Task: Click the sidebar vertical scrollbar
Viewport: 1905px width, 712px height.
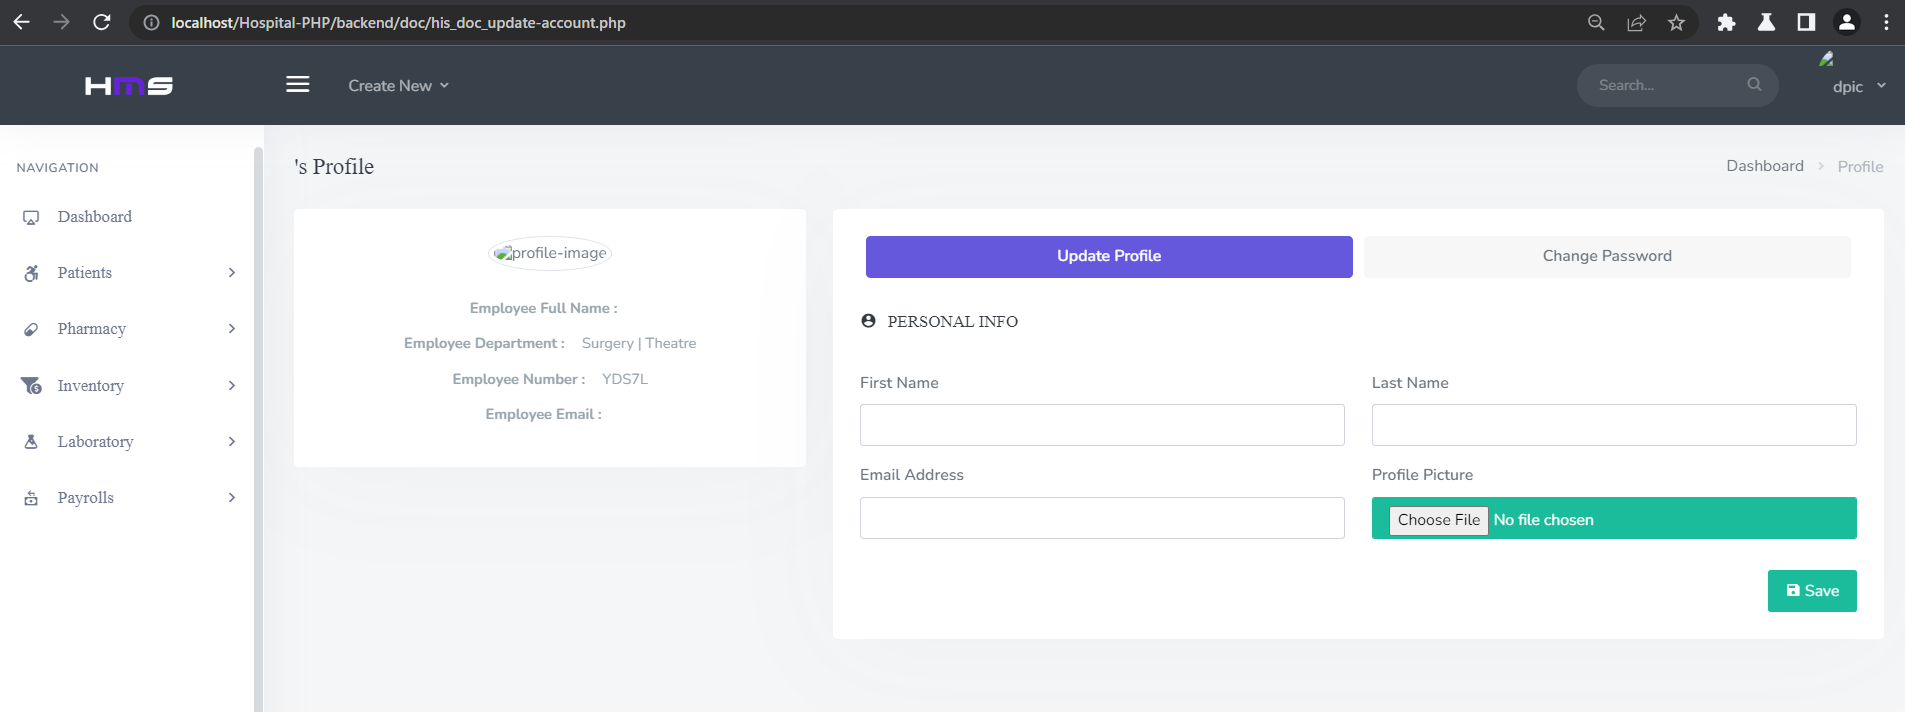Action: [x=258, y=429]
